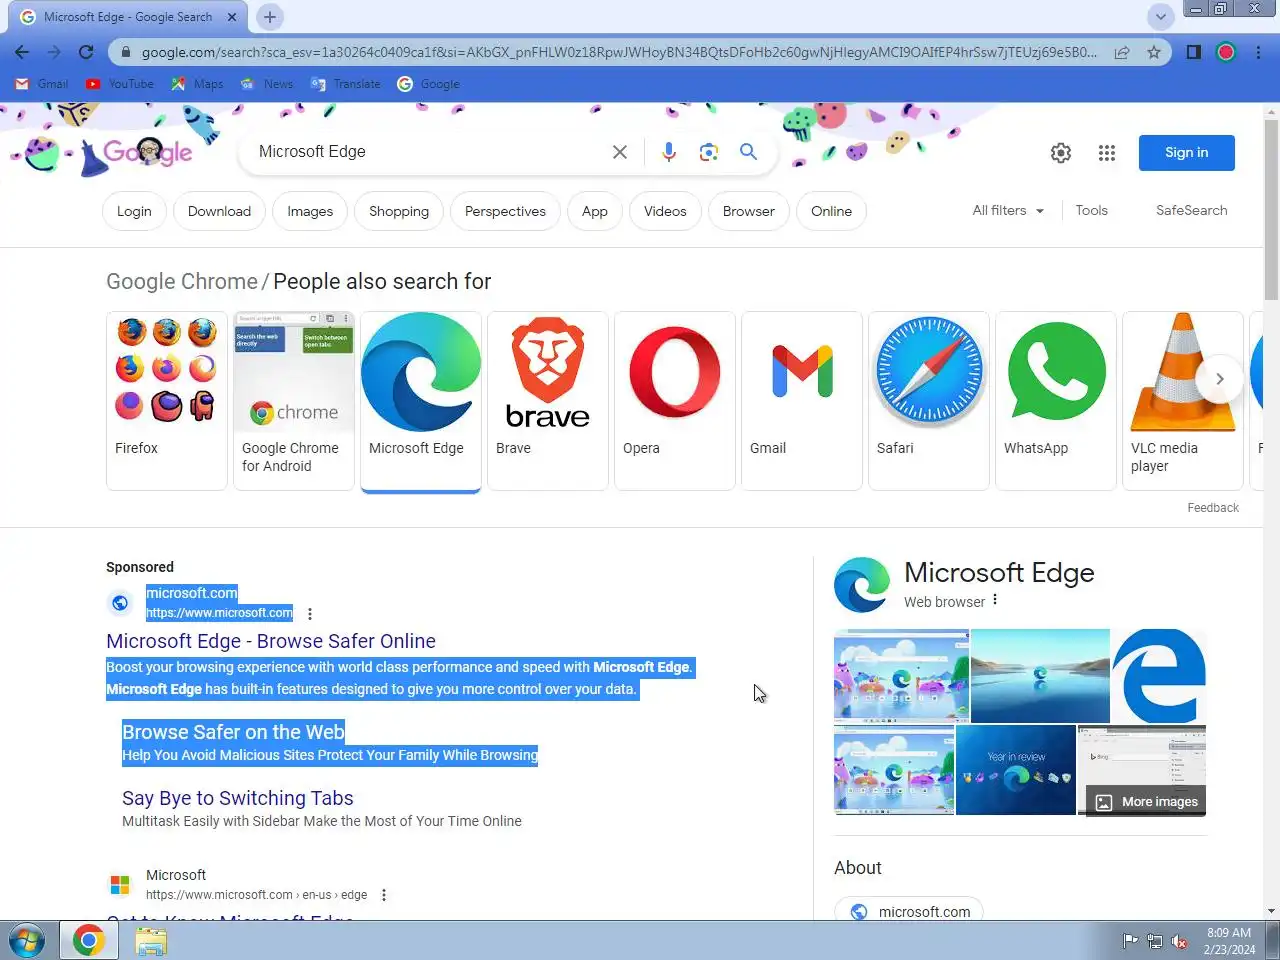Viewport: 1280px width, 960px height.
Task: Open the side panel icon in Chrome toolbar
Action: 1193,52
